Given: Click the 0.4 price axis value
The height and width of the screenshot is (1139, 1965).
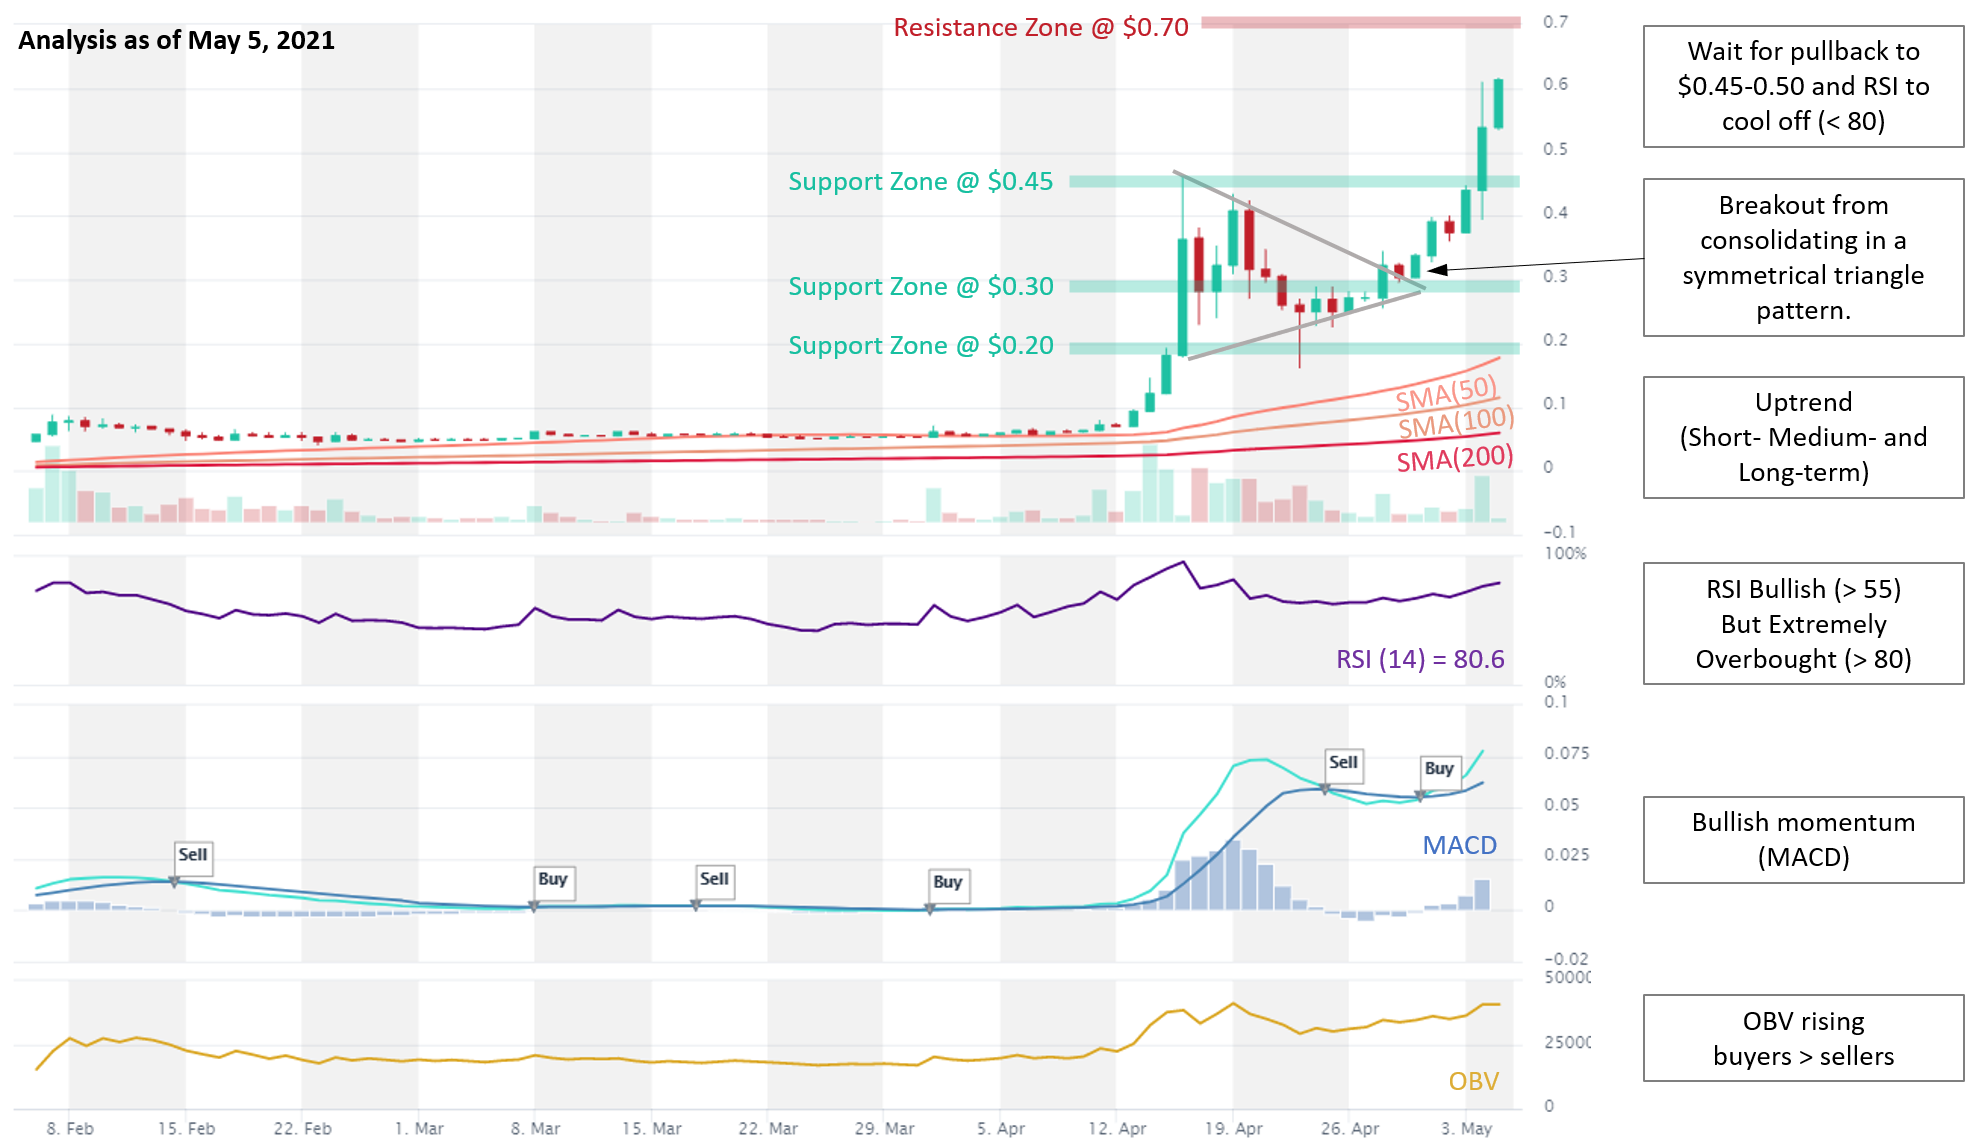Looking at the screenshot, I should pos(1555,212).
